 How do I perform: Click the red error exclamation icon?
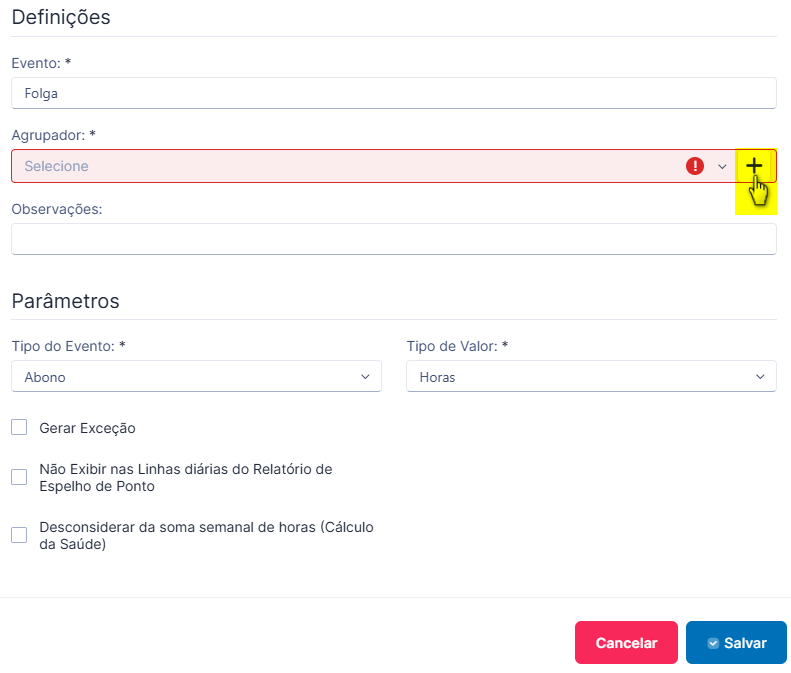695,166
